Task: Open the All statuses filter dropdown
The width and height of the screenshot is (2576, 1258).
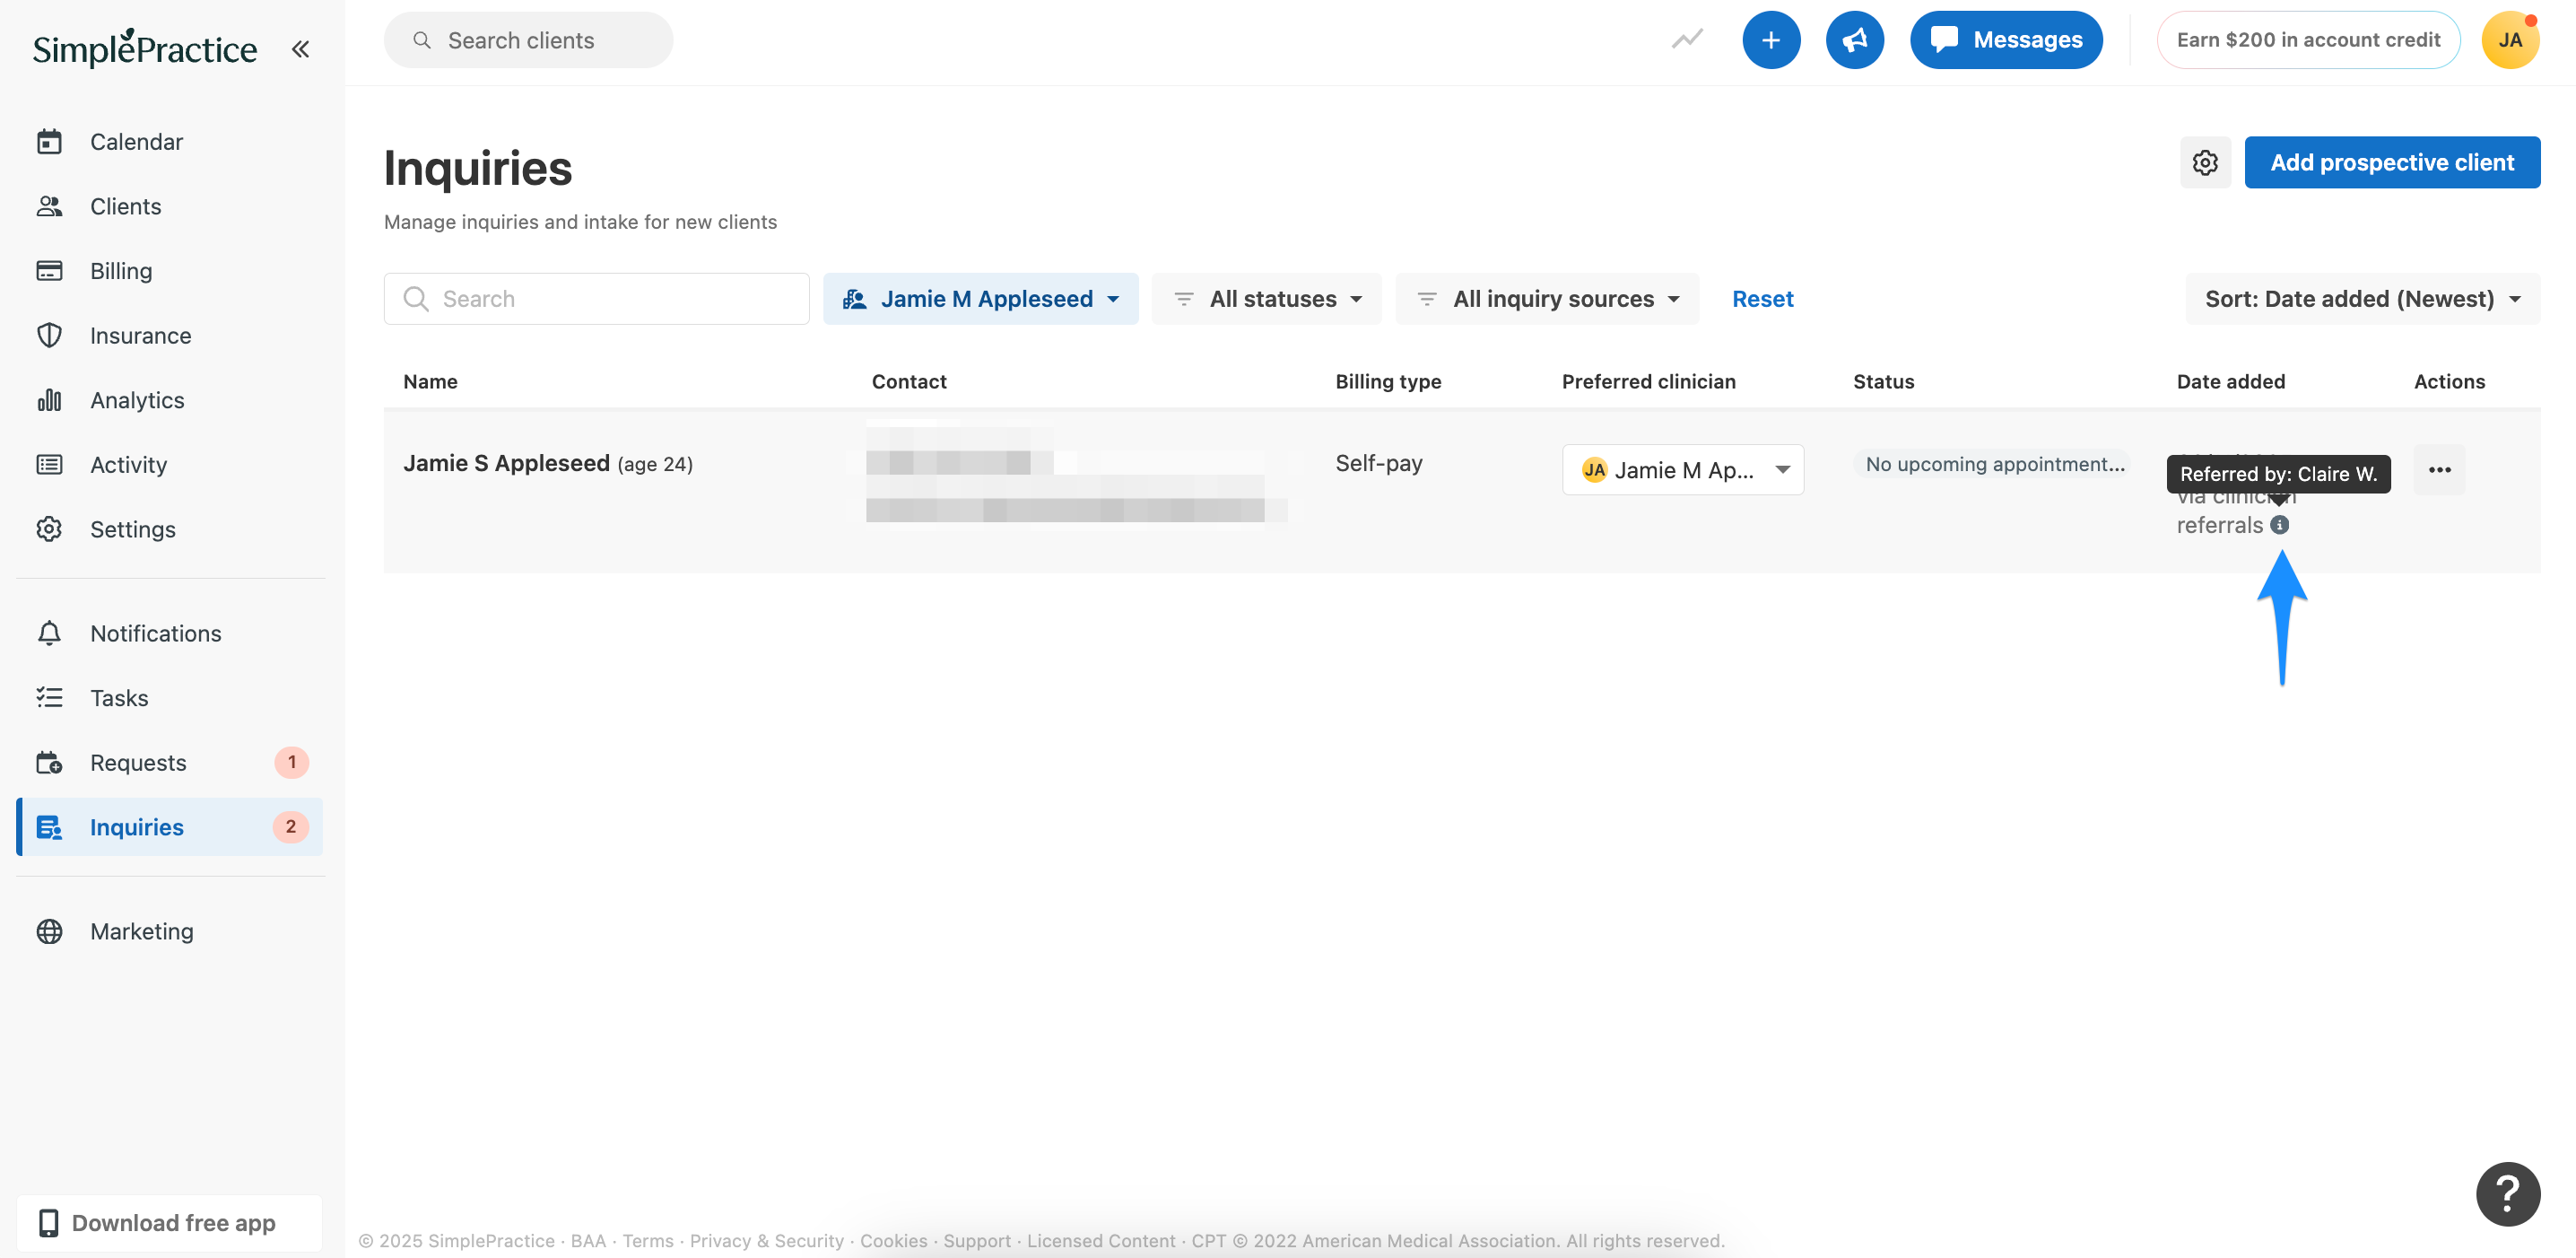Action: point(1266,299)
